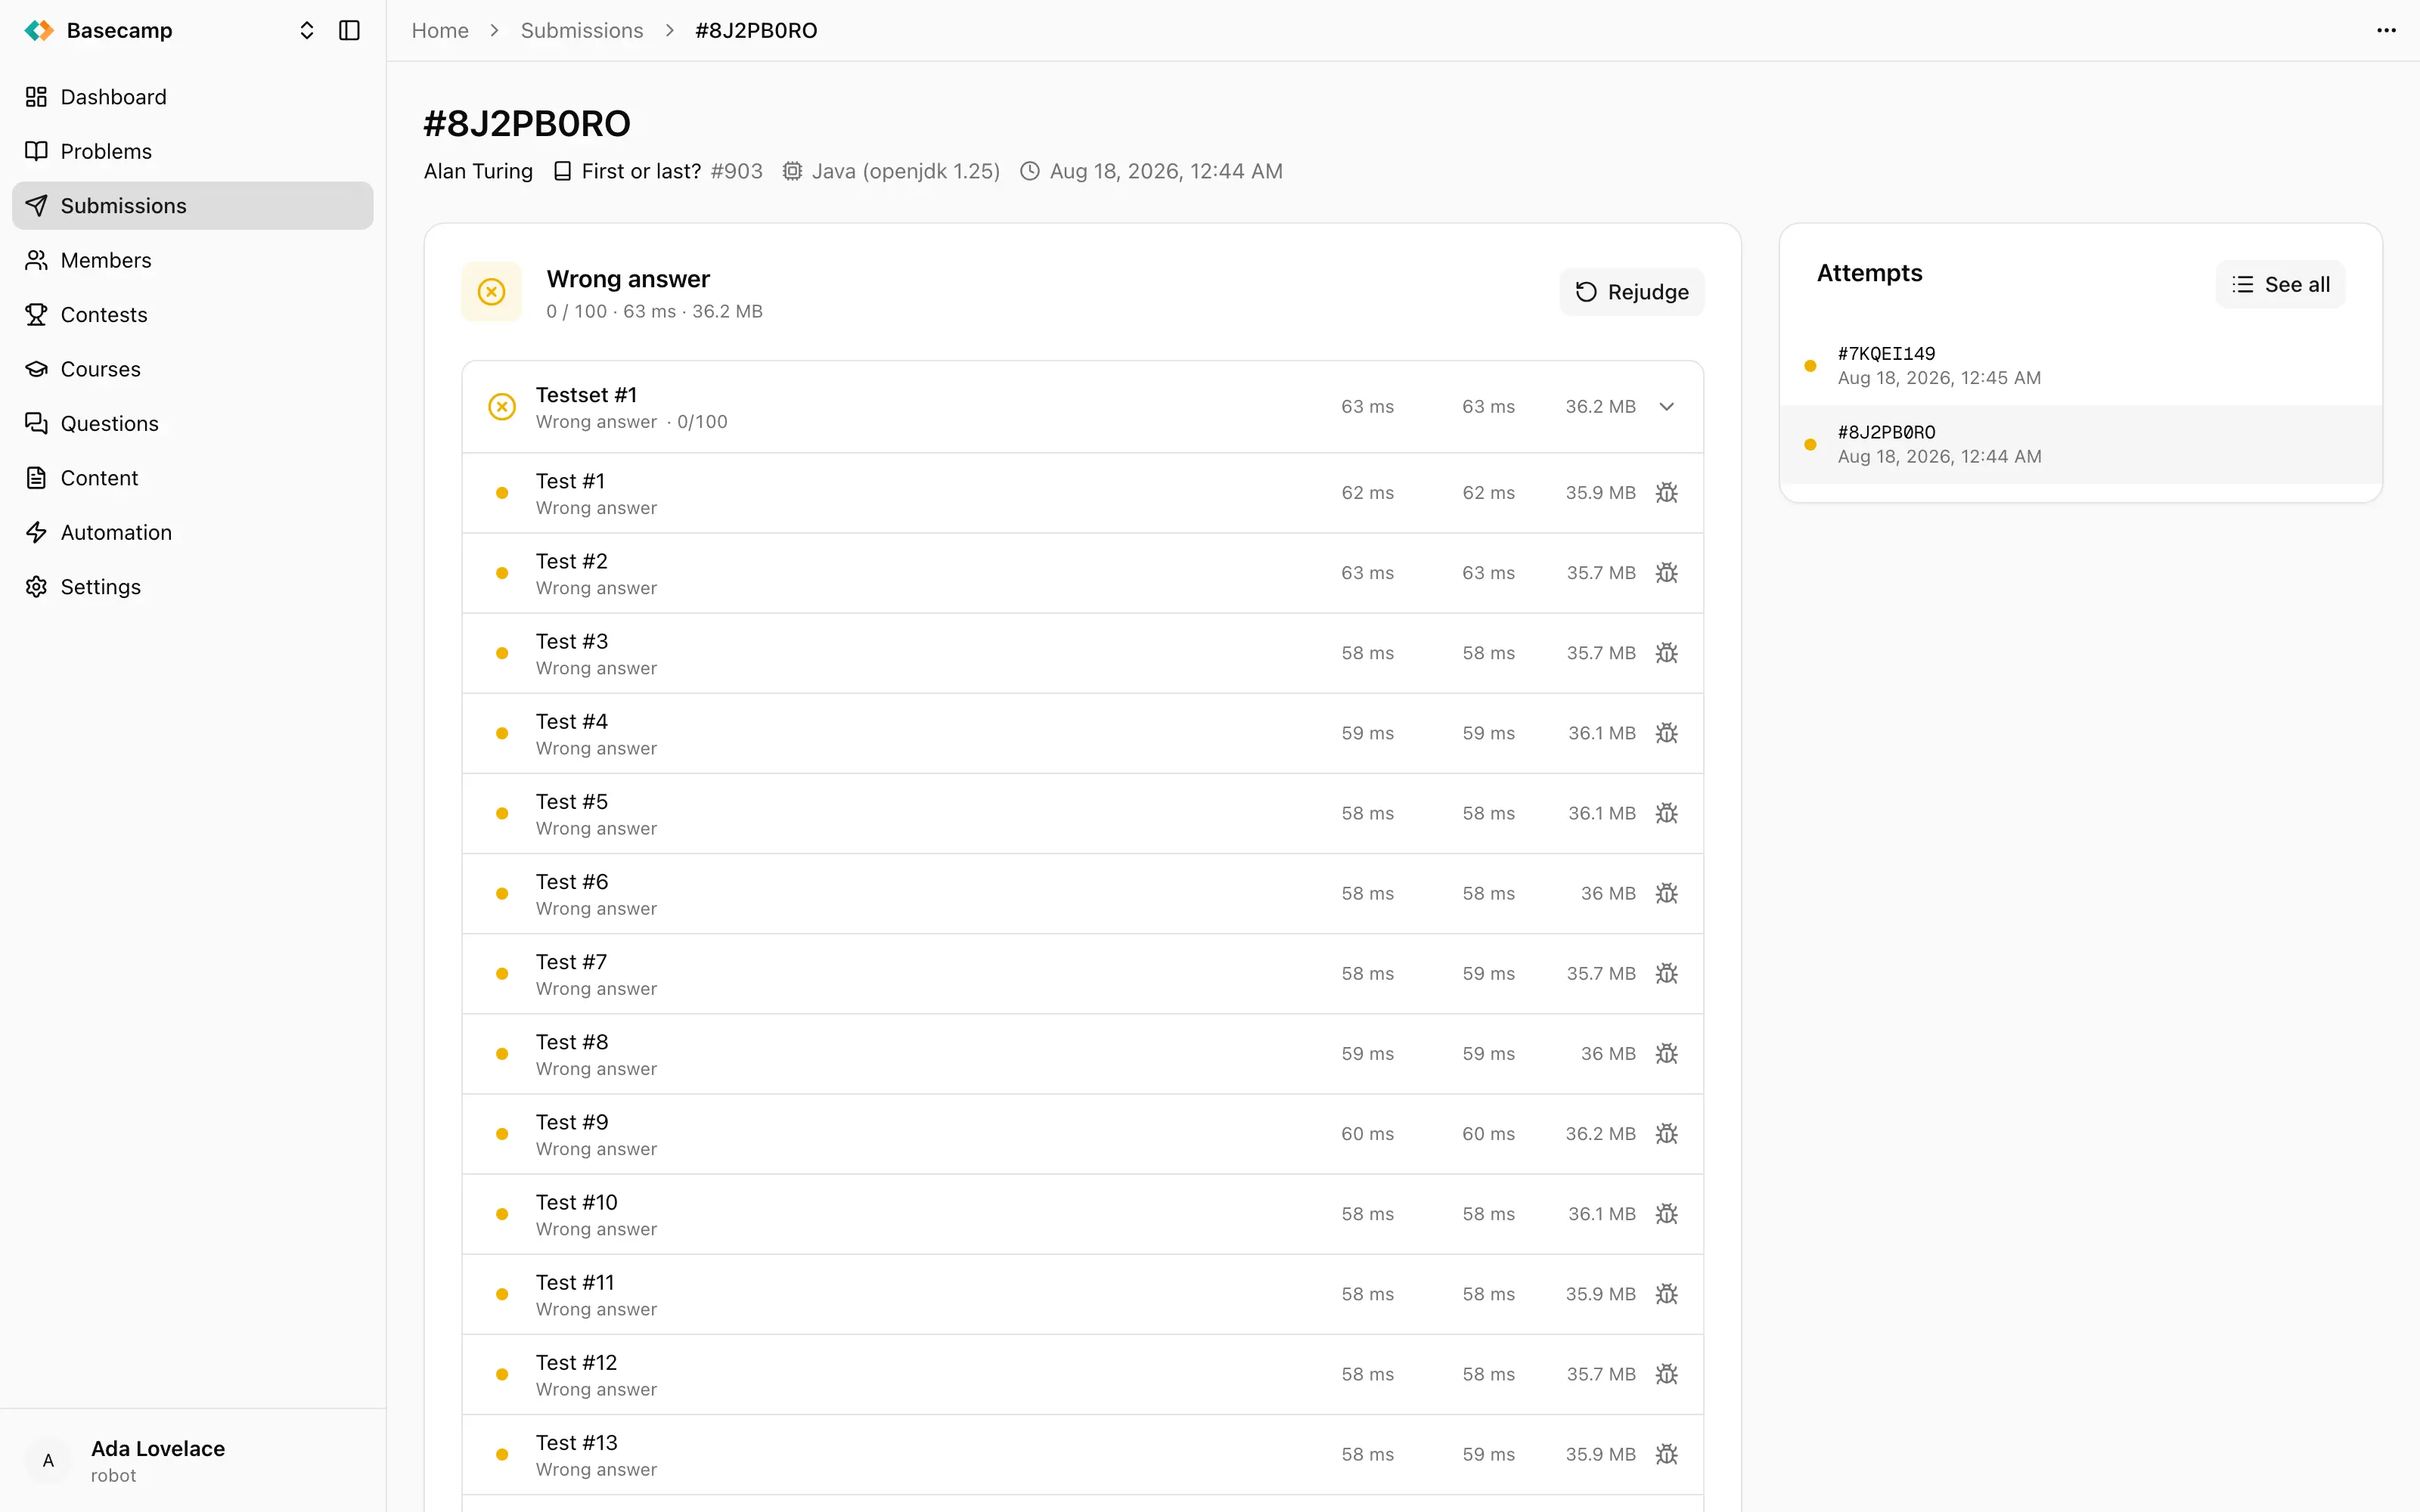Viewport: 2420px width, 1512px height.
Task: Open problem First or last? #903
Action: (659, 171)
